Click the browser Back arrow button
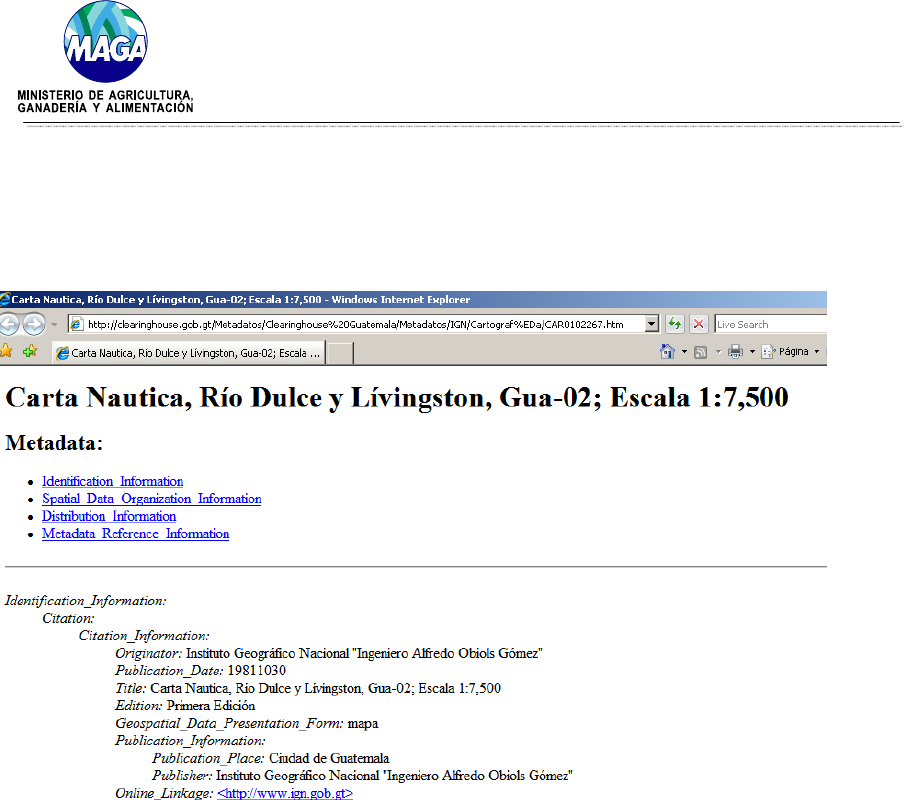 8,324
